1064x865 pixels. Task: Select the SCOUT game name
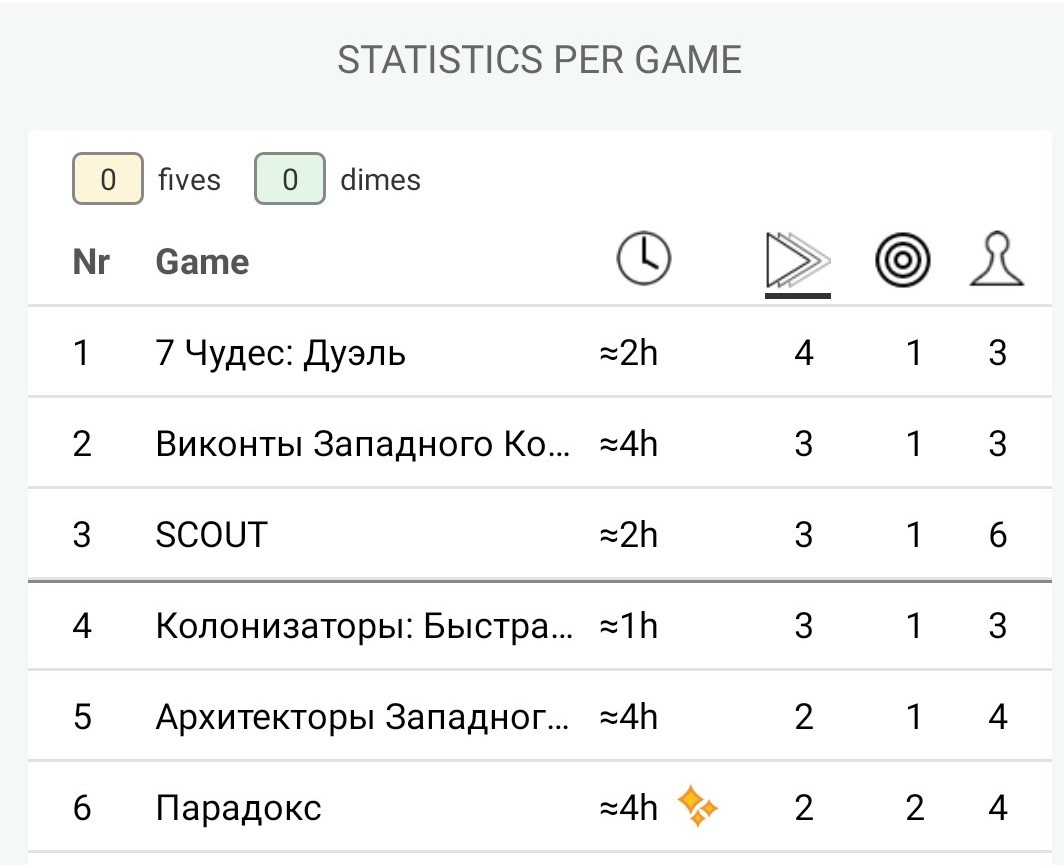[x=212, y=535]
